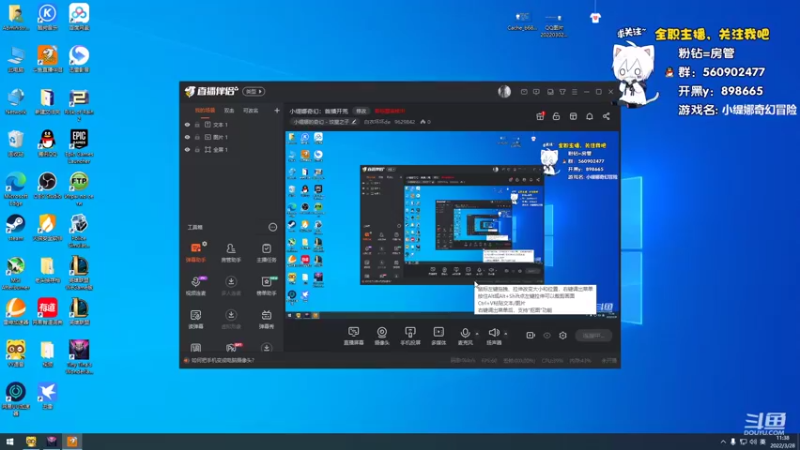Open the filter funnel icon in the title bar
The image size is (800, 450).
coord(562,92)
